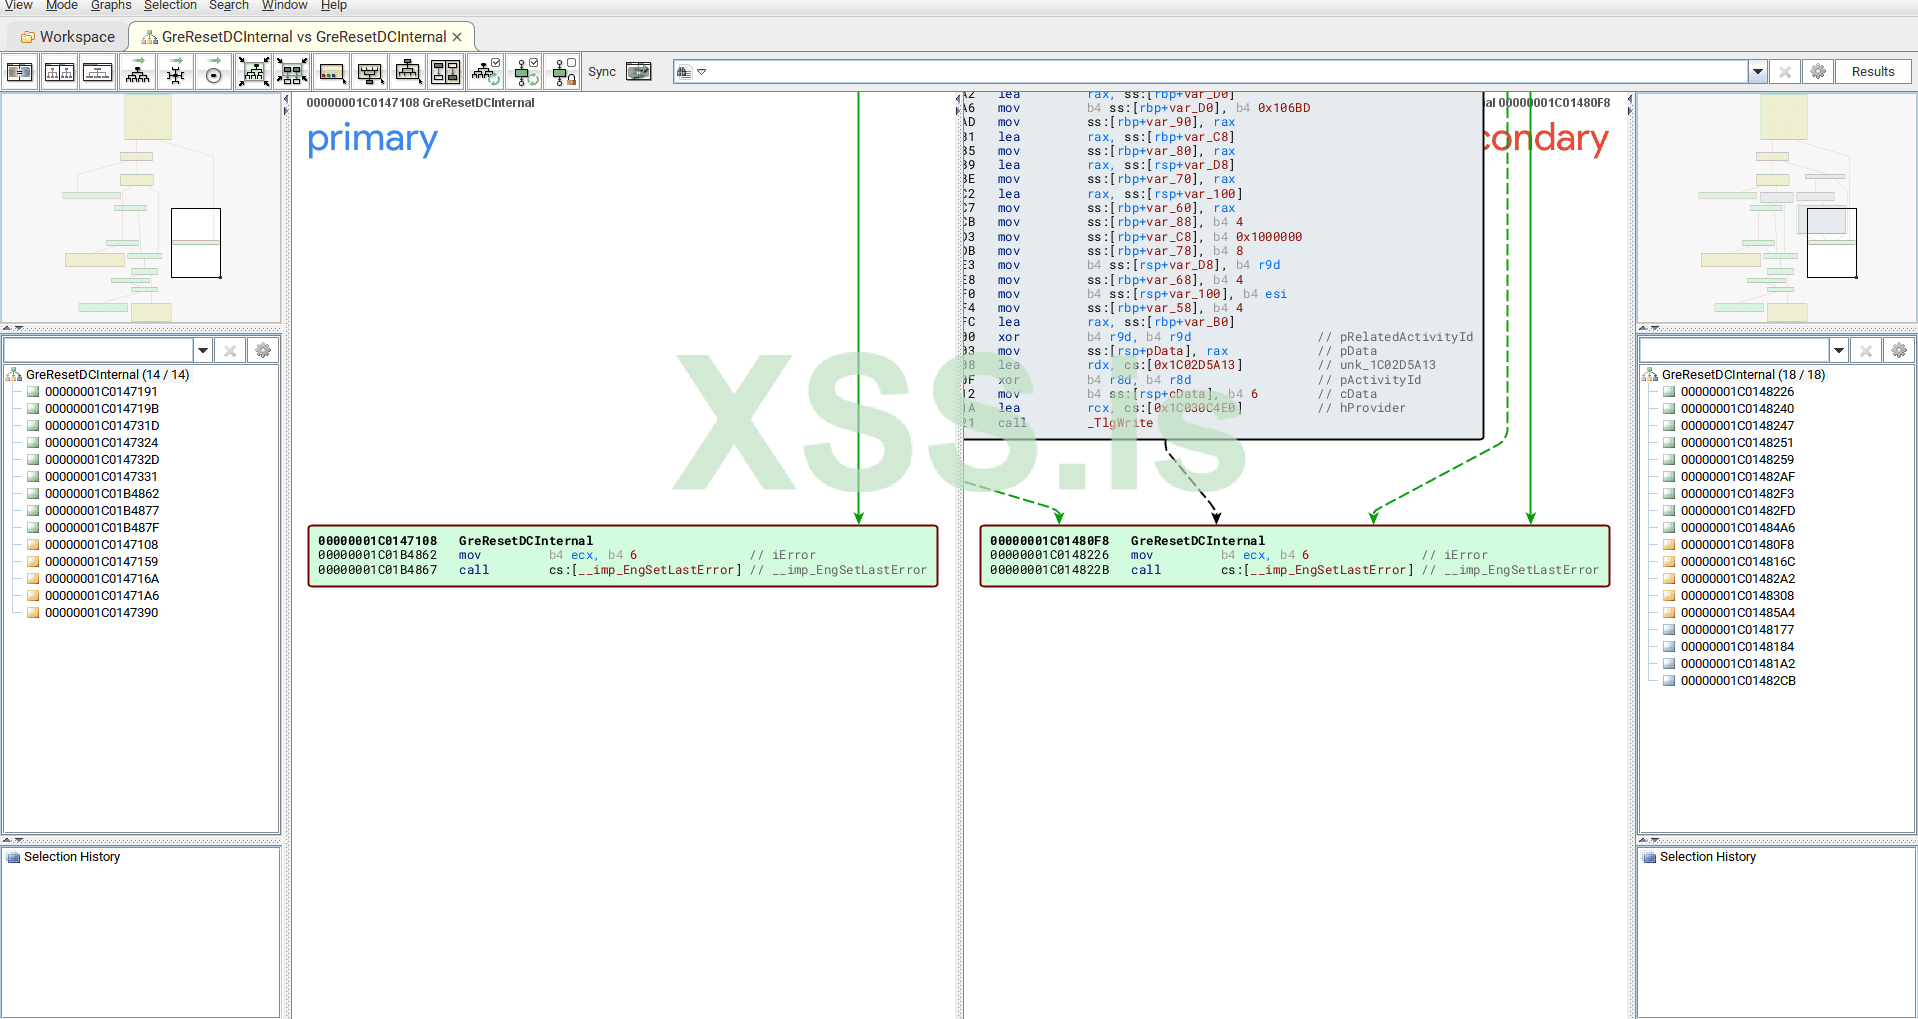Toggle proximity browsing freeze lock icon
This screenshot has height=1019, width=1918.
pos(564,72)
